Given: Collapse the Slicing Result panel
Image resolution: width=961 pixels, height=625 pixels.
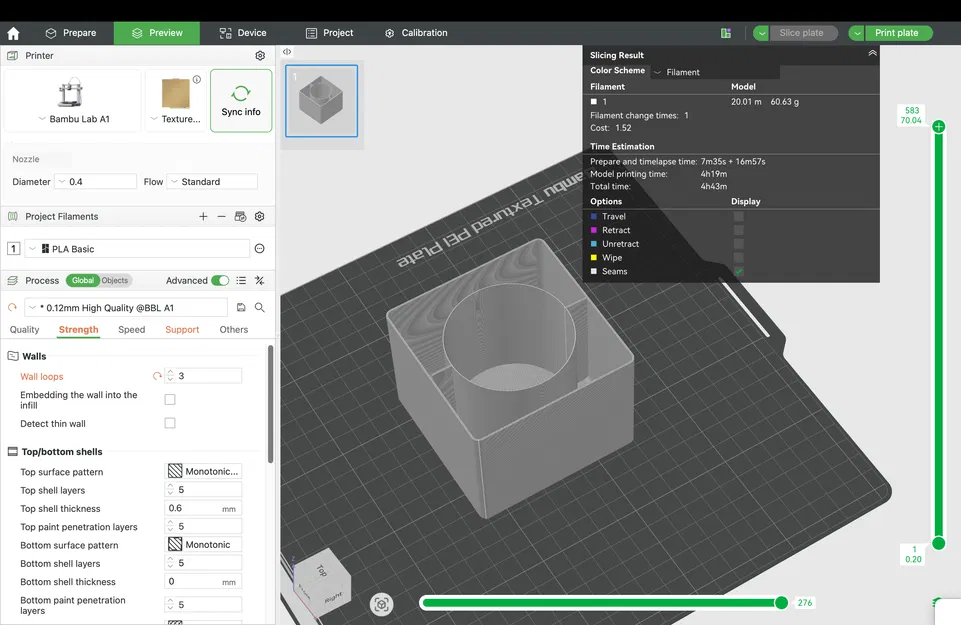Looking at the screenshot, I should [872, 54].
